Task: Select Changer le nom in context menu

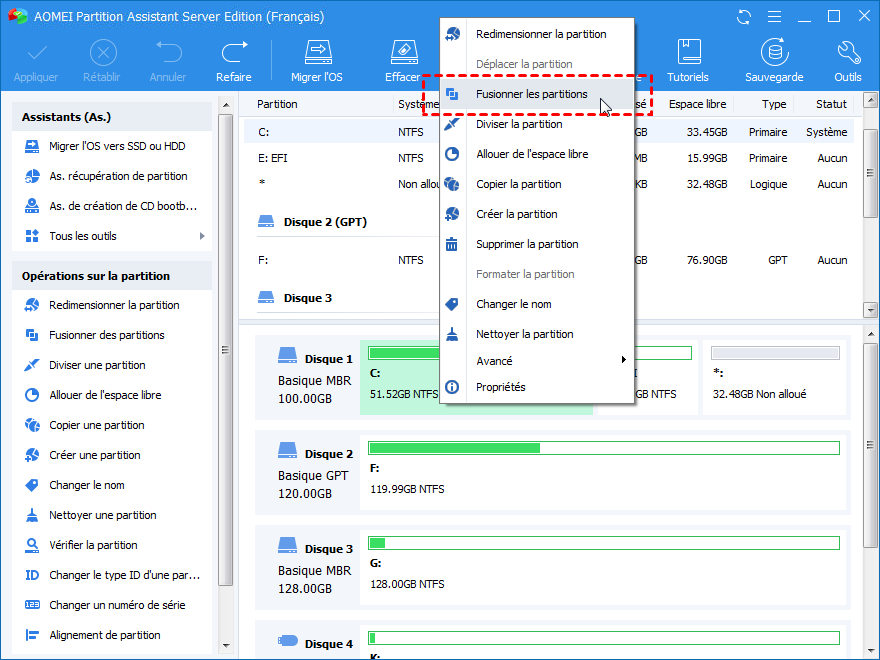Action: coord(537,305)
